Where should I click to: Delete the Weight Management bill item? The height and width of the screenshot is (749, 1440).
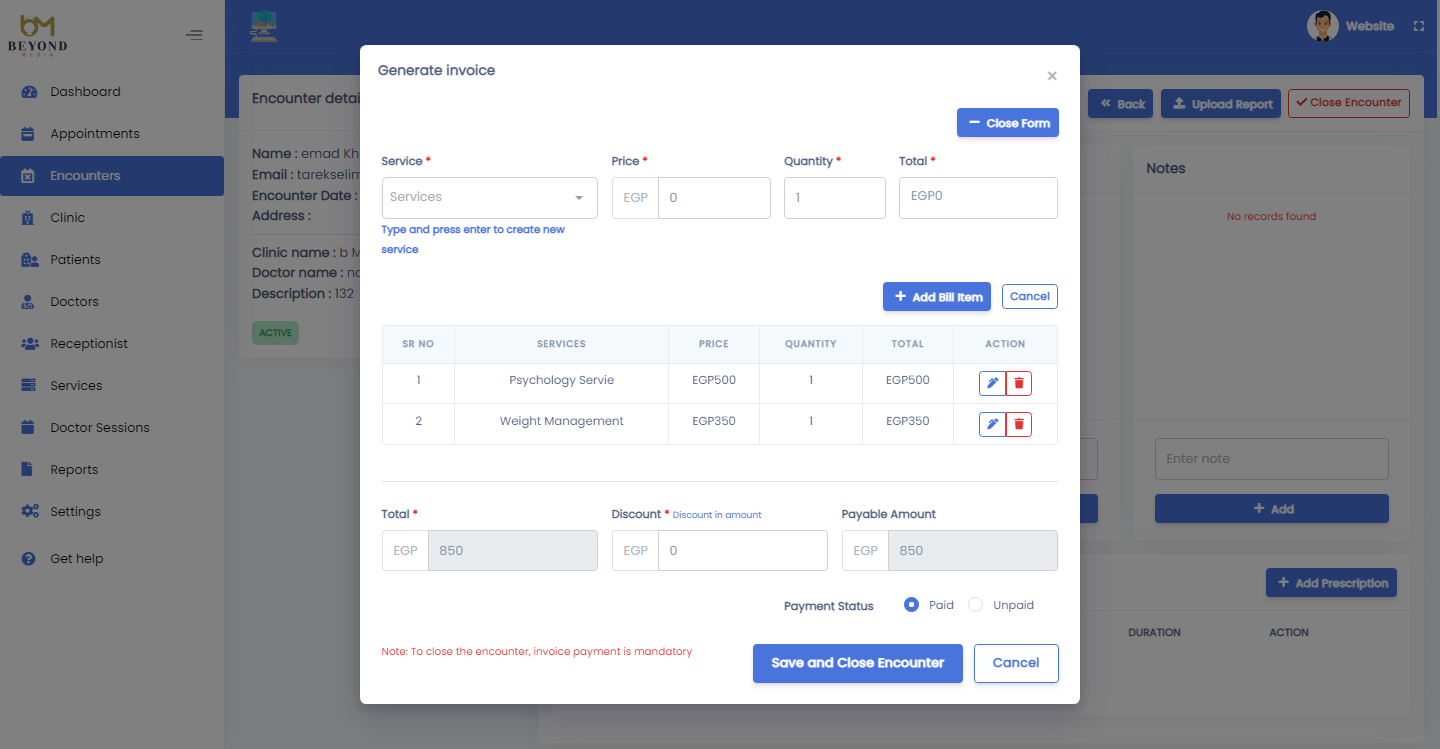coord(1019,425)
